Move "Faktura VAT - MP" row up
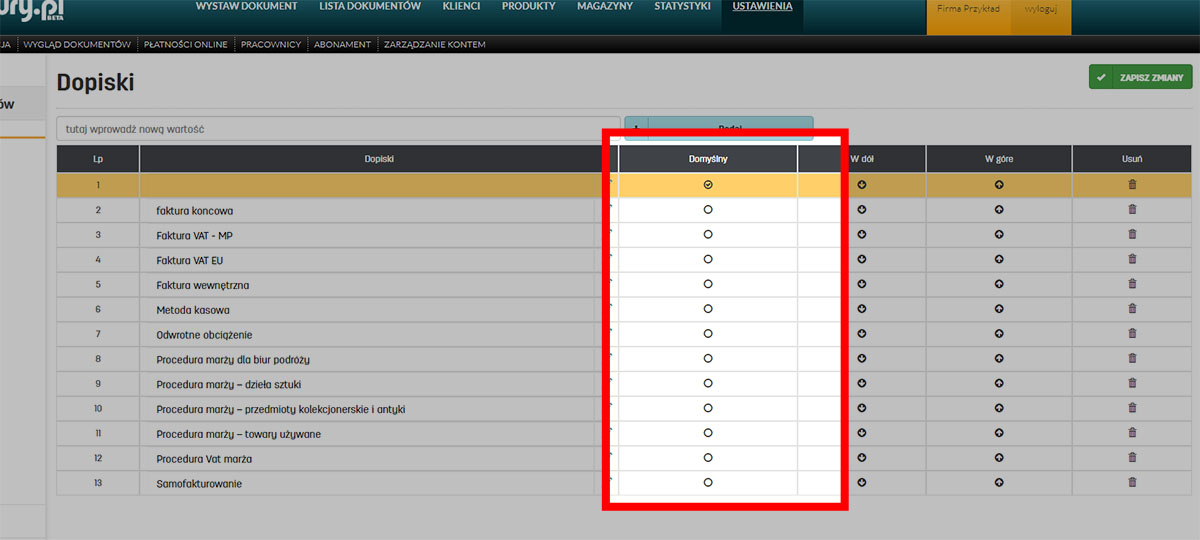The height and width of the screenshot is (540, 1200). (998, 235)
